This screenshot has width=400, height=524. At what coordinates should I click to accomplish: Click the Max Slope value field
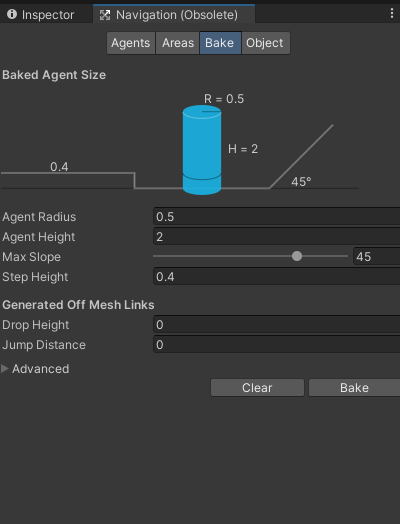(x=377, y=257)
